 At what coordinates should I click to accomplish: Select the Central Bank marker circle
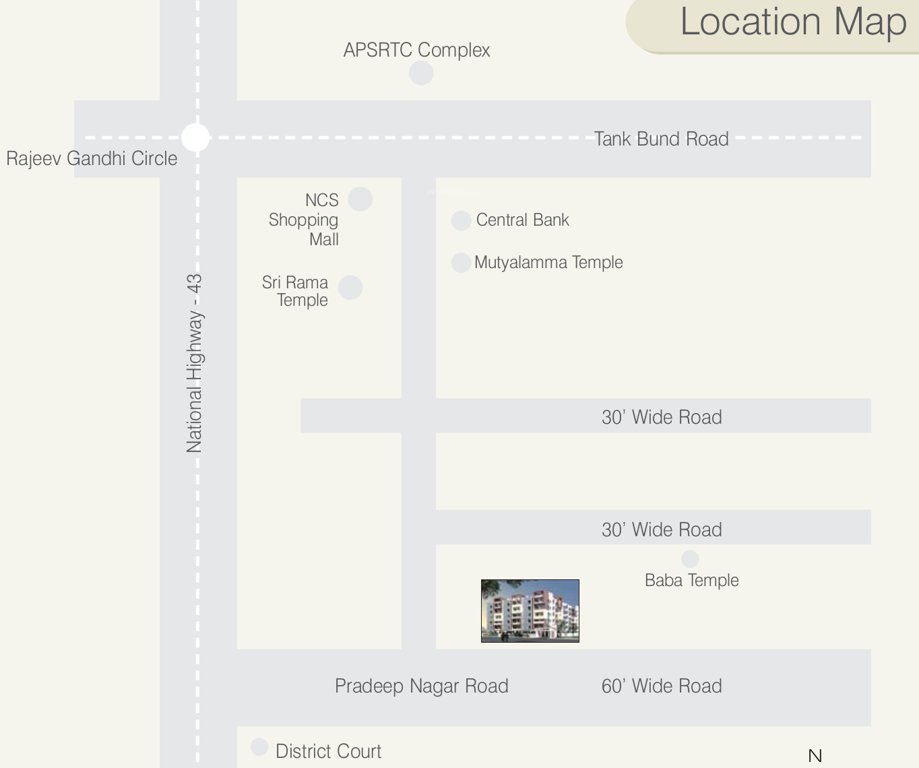point(460,220)
